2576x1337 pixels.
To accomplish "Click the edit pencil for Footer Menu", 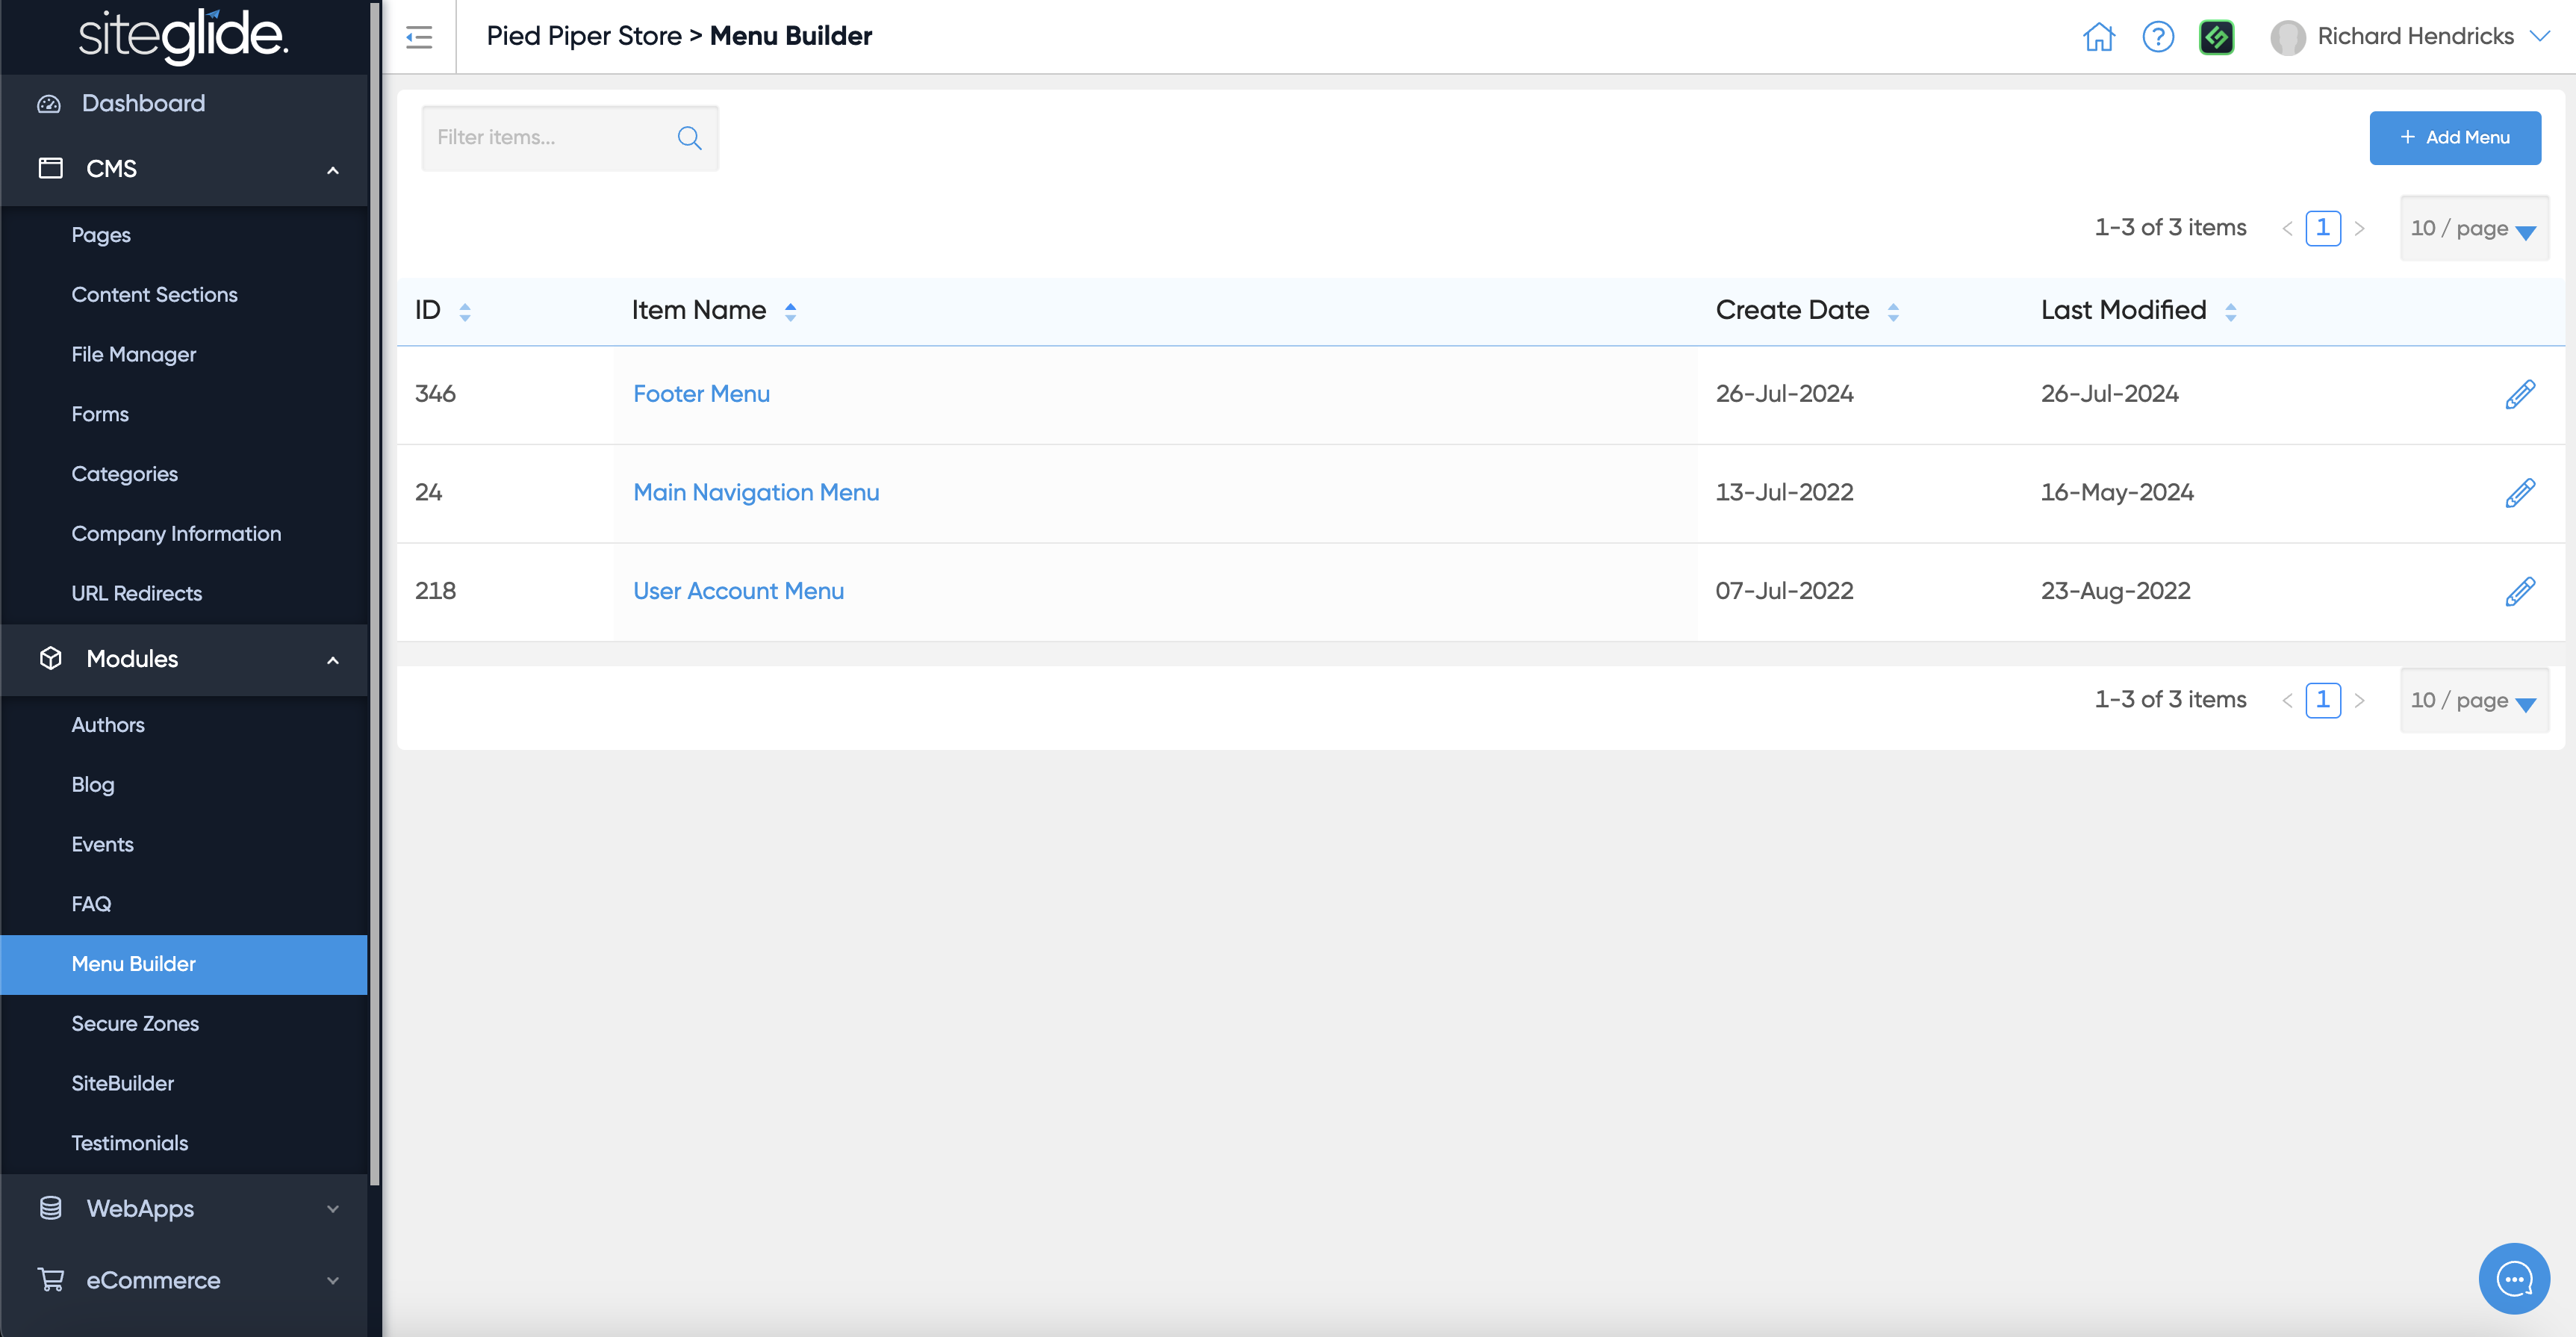I will 2519,394.
